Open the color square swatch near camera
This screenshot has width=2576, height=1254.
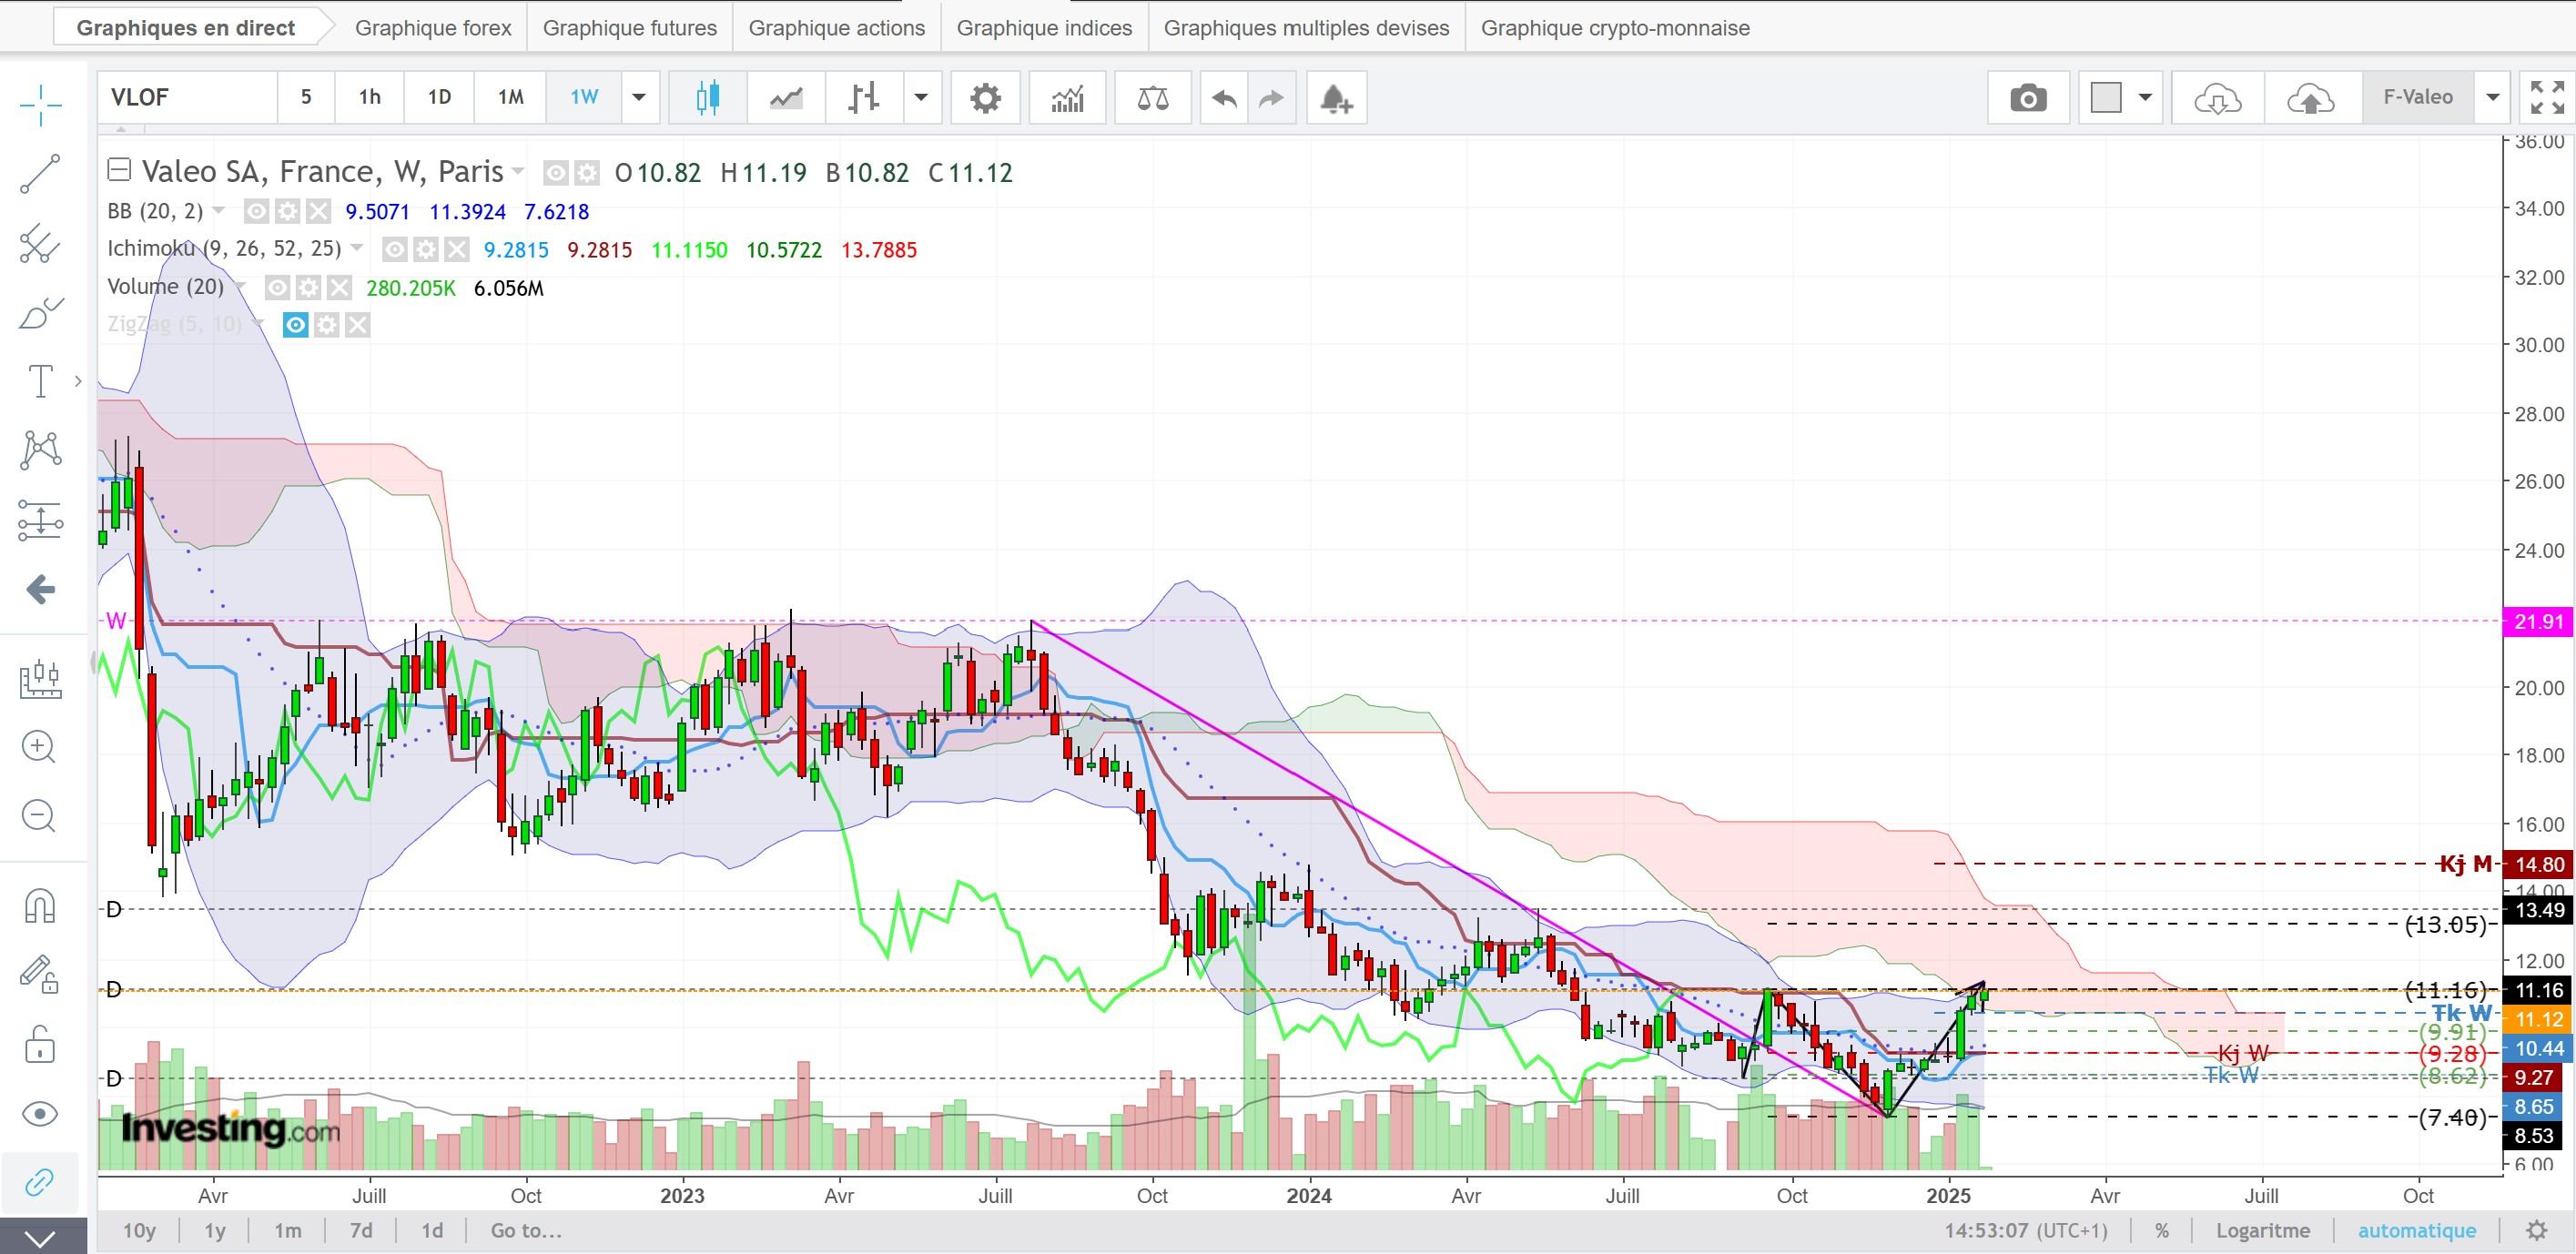[x=2105, y=98]
